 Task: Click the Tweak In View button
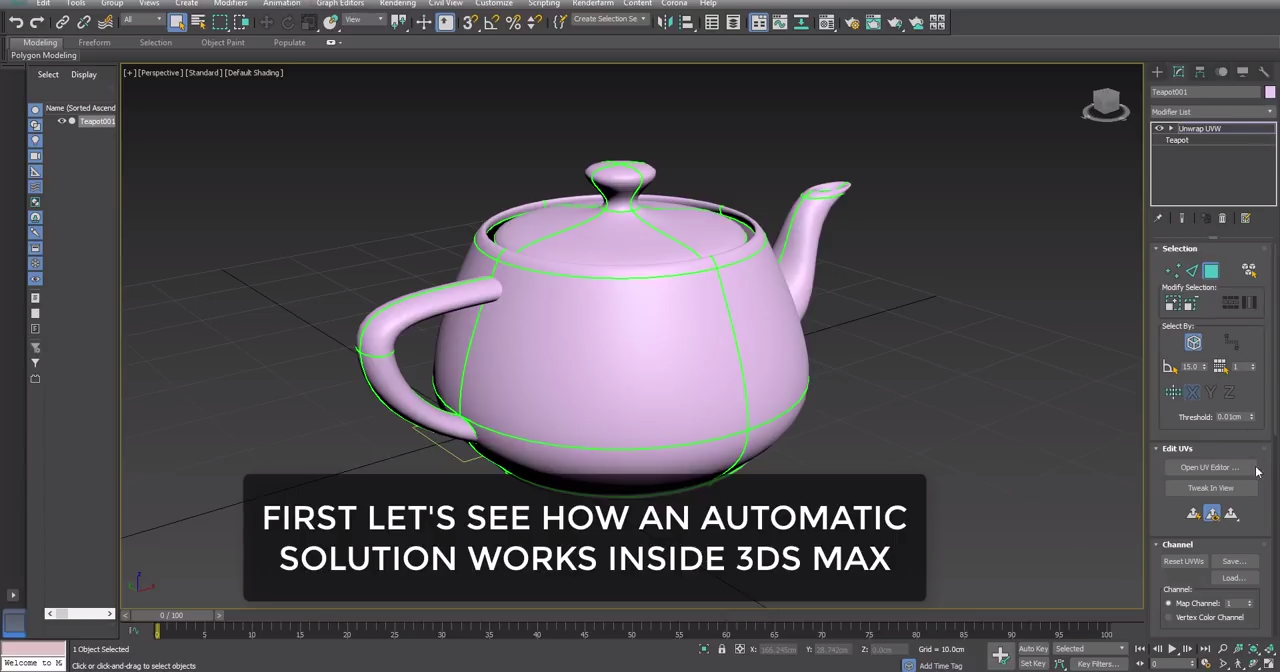(1210, 488)
